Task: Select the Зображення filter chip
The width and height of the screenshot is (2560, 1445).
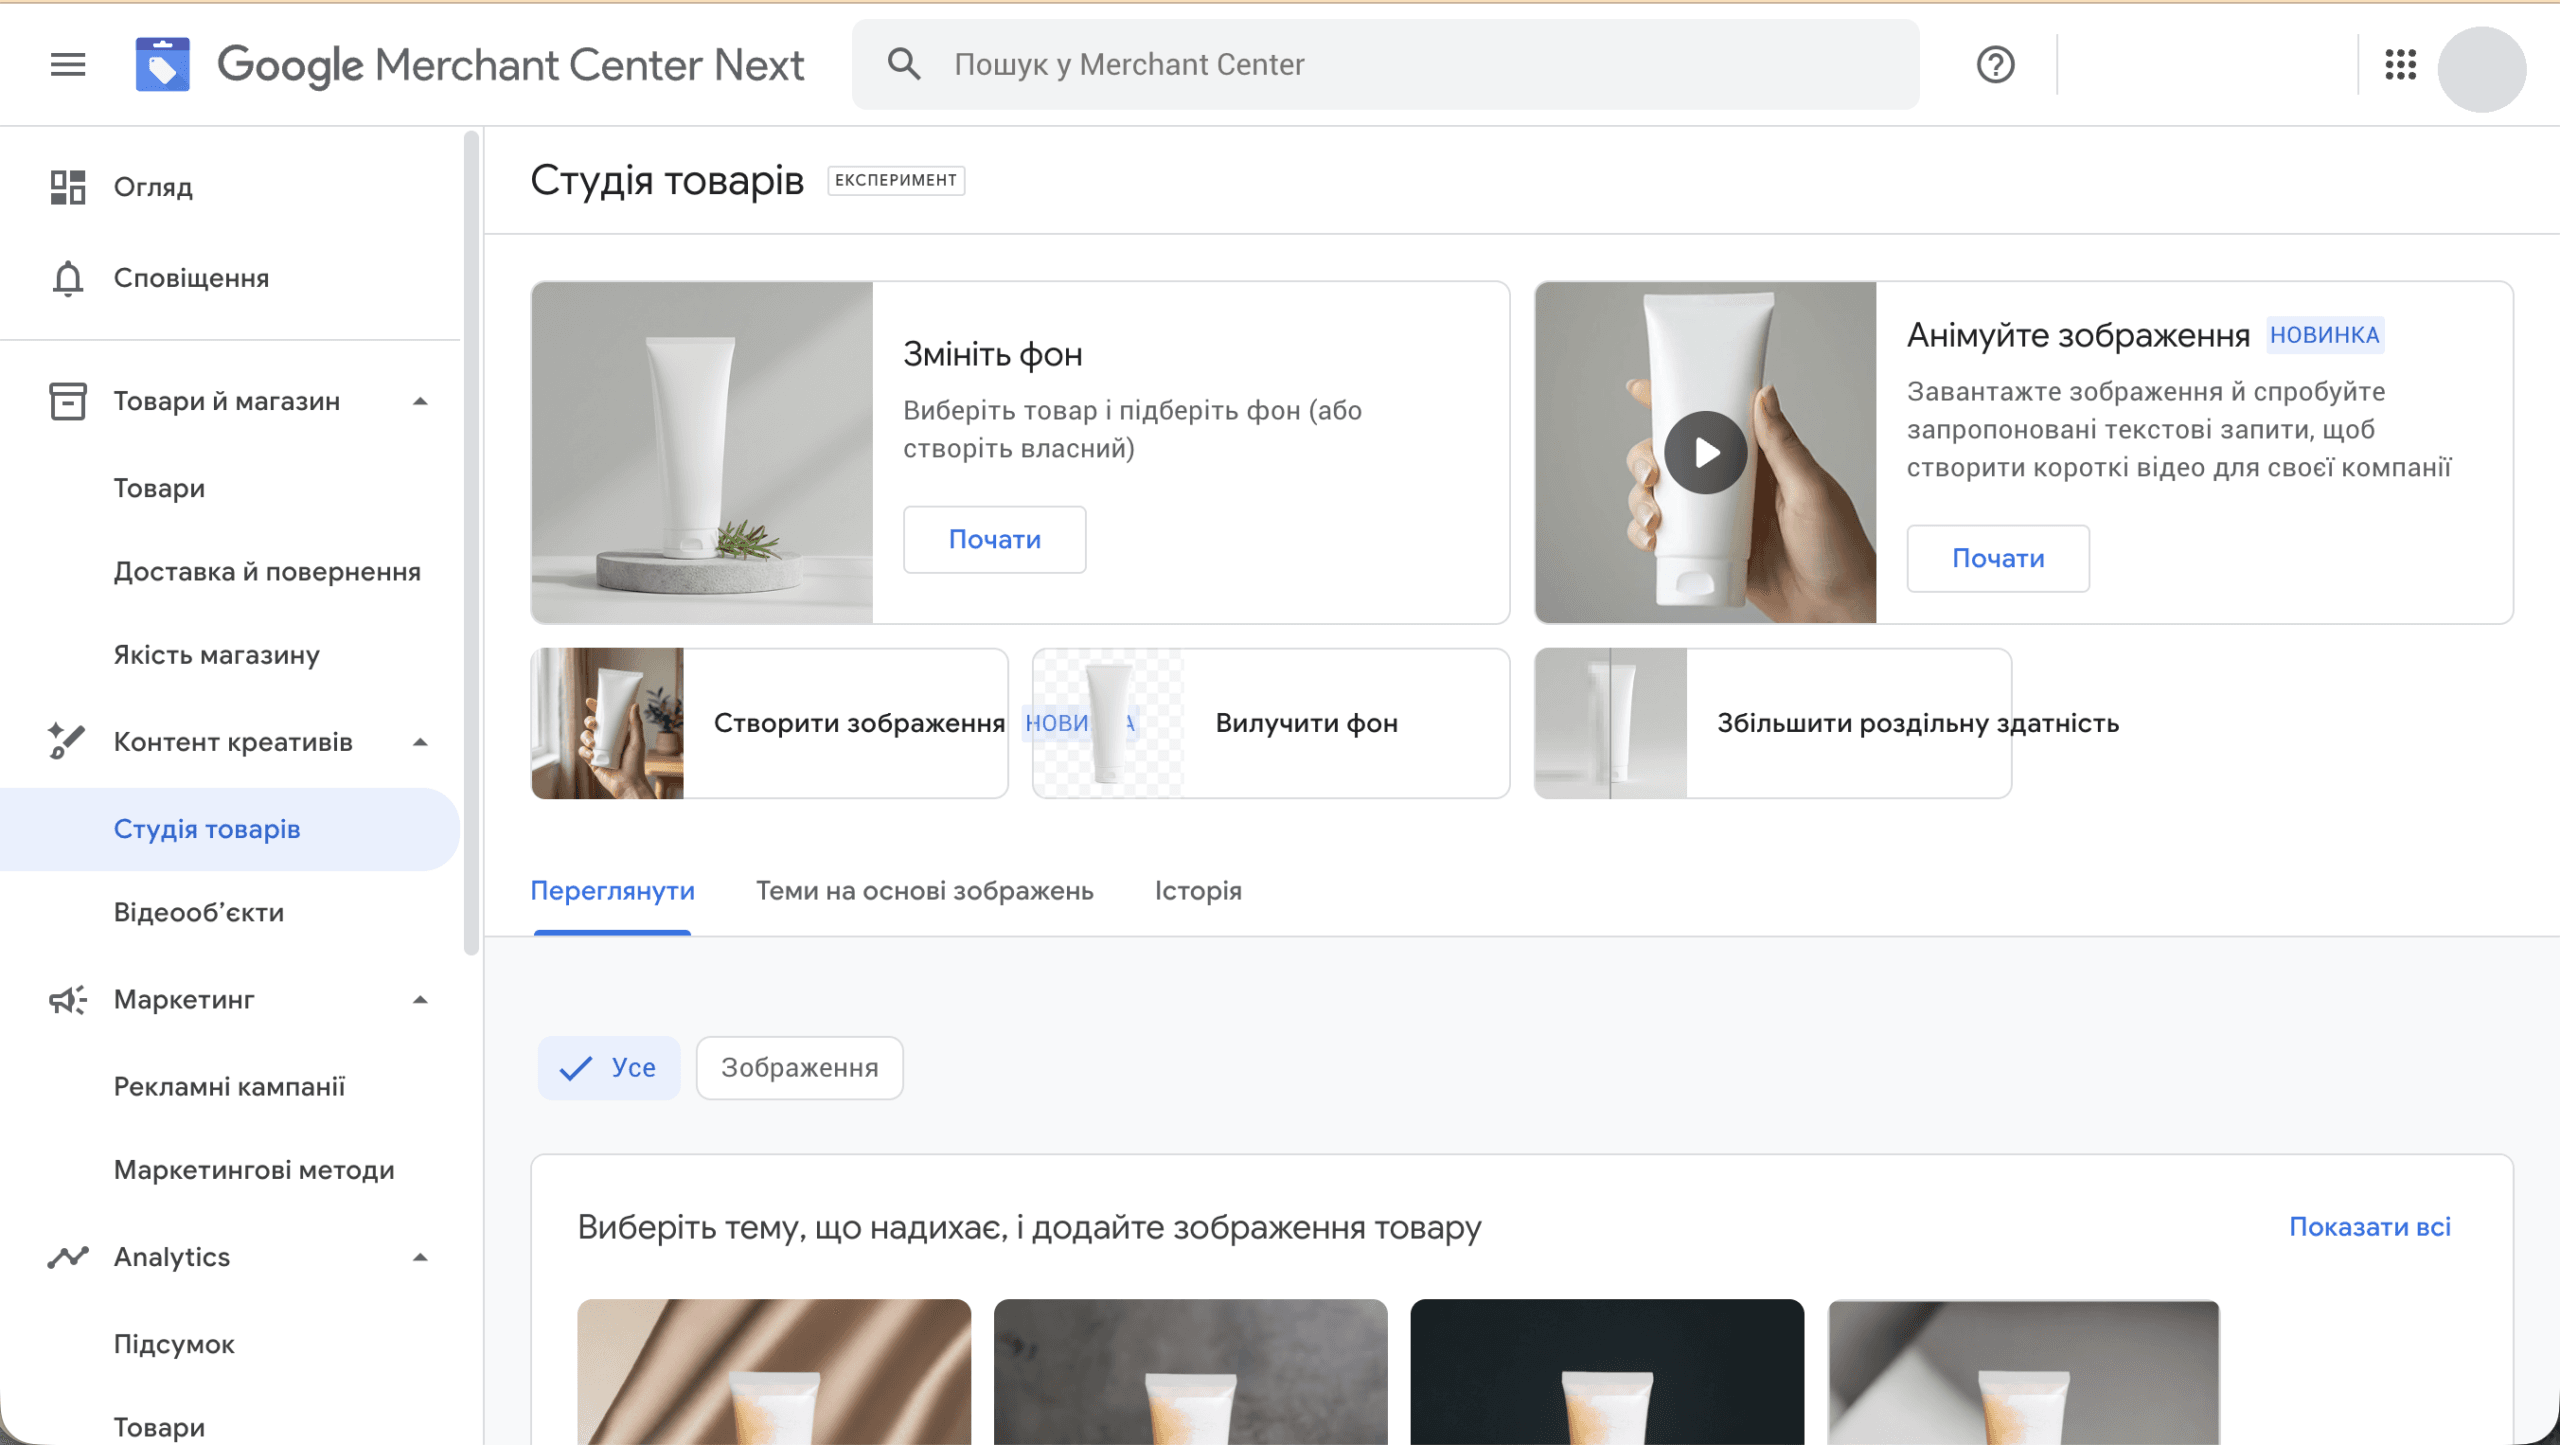Action: click(x=799, y=1068)
